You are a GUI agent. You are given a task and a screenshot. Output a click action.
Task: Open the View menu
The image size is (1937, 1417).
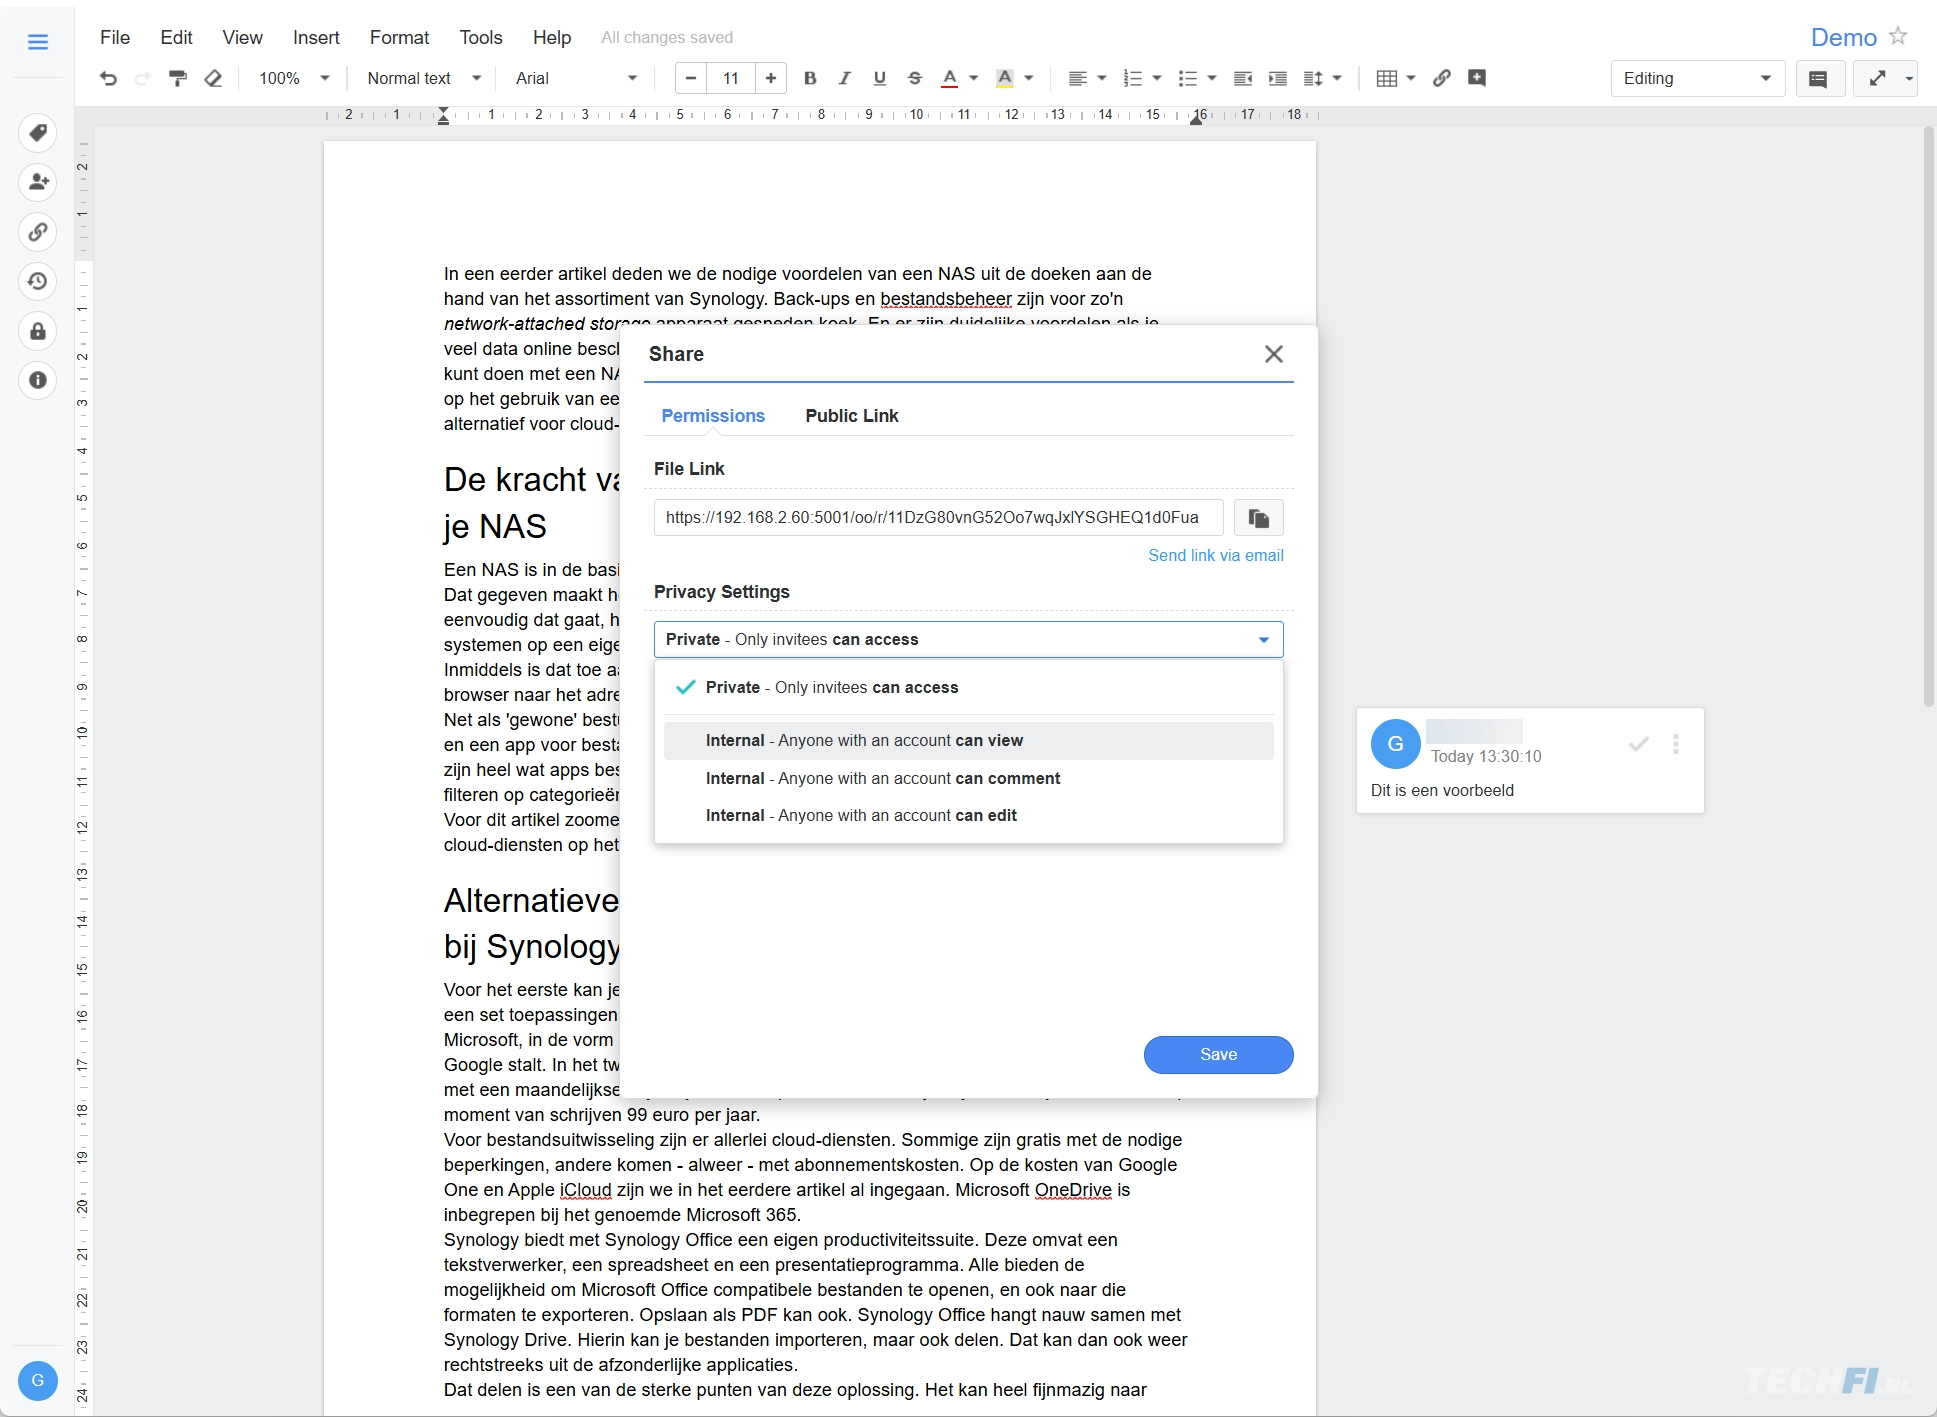click(242, 37)
